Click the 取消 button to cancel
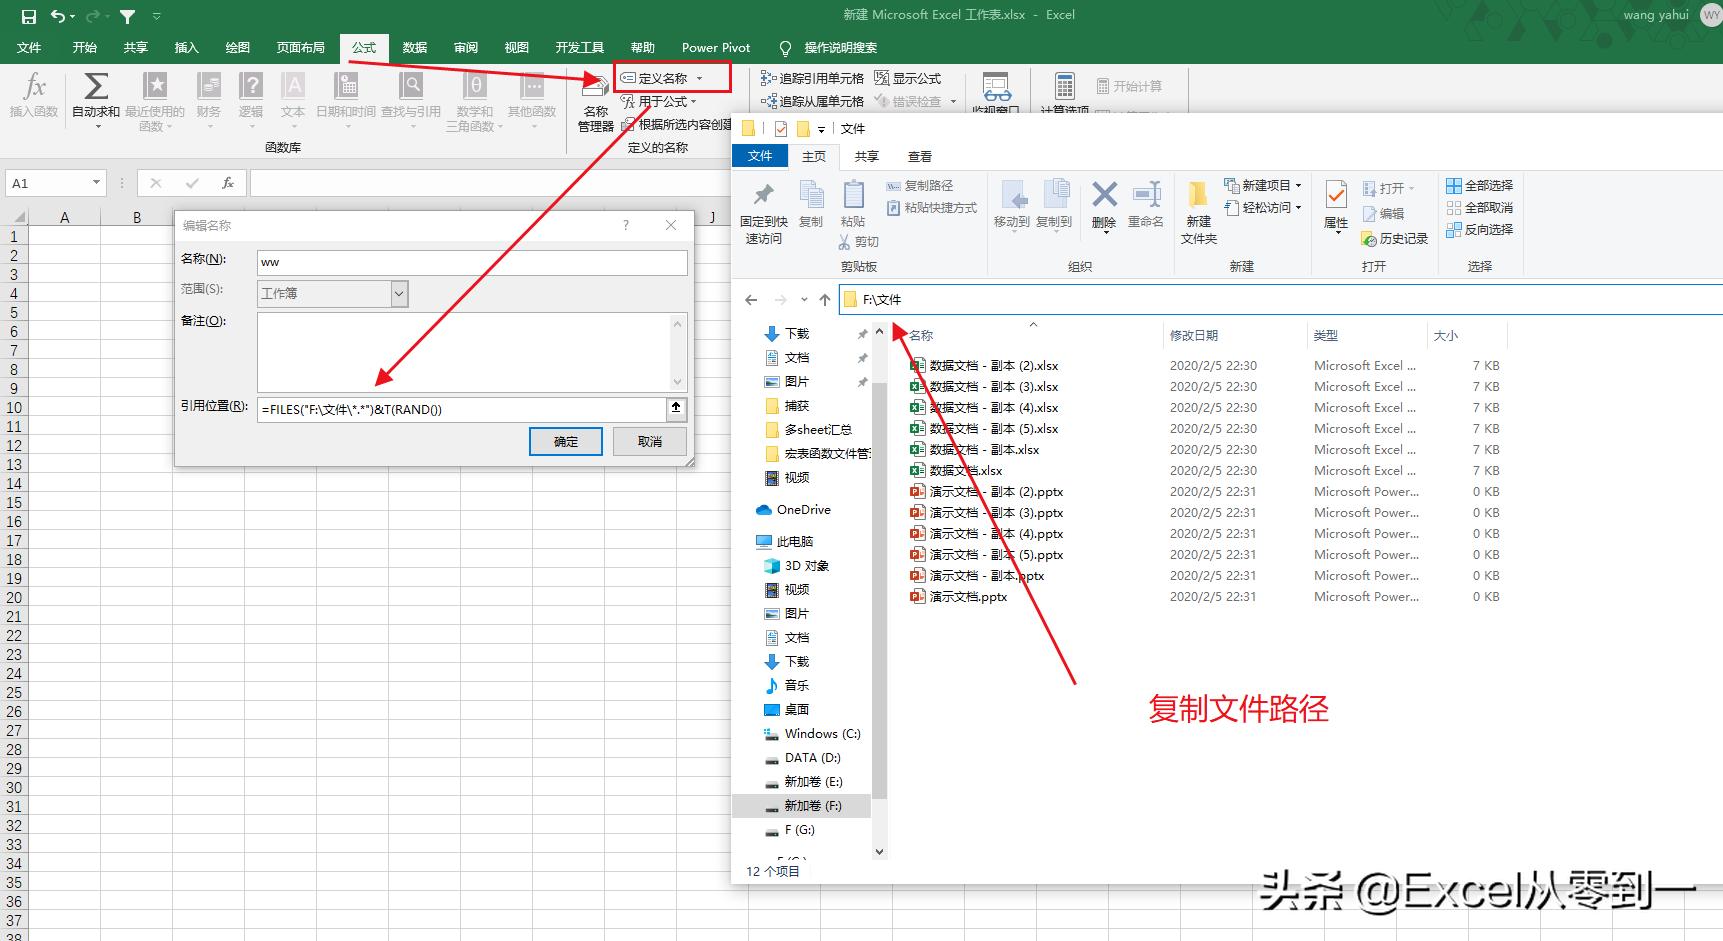Viewport: 1723px width, 941px height. [x=648, y=441]
